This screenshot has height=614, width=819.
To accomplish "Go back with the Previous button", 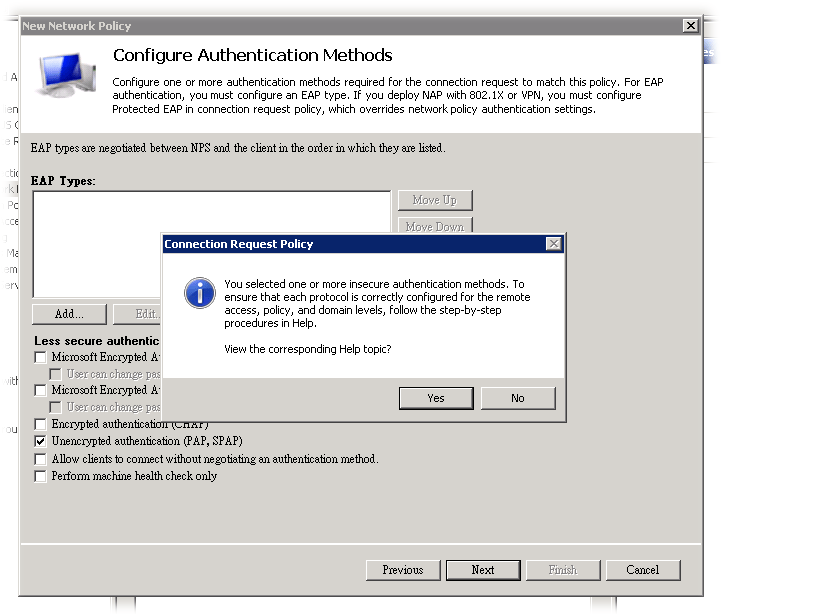I will 402,570.
